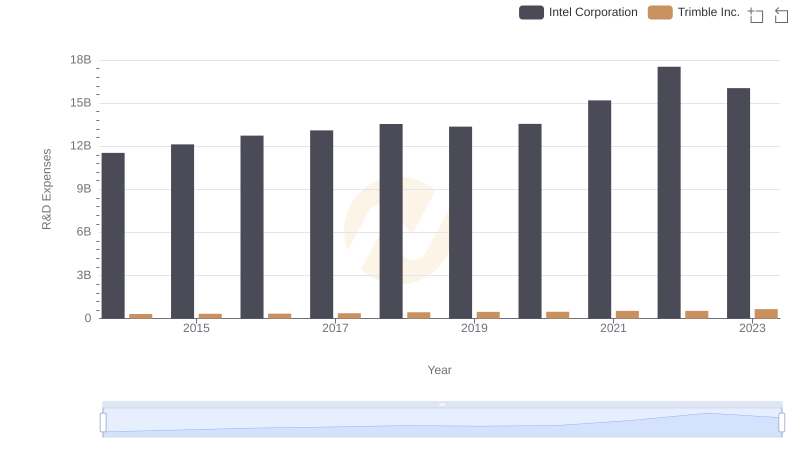800x461 pixels.
Task: Click Trimble's 2023 orange bar
Action: coord(766,314)
